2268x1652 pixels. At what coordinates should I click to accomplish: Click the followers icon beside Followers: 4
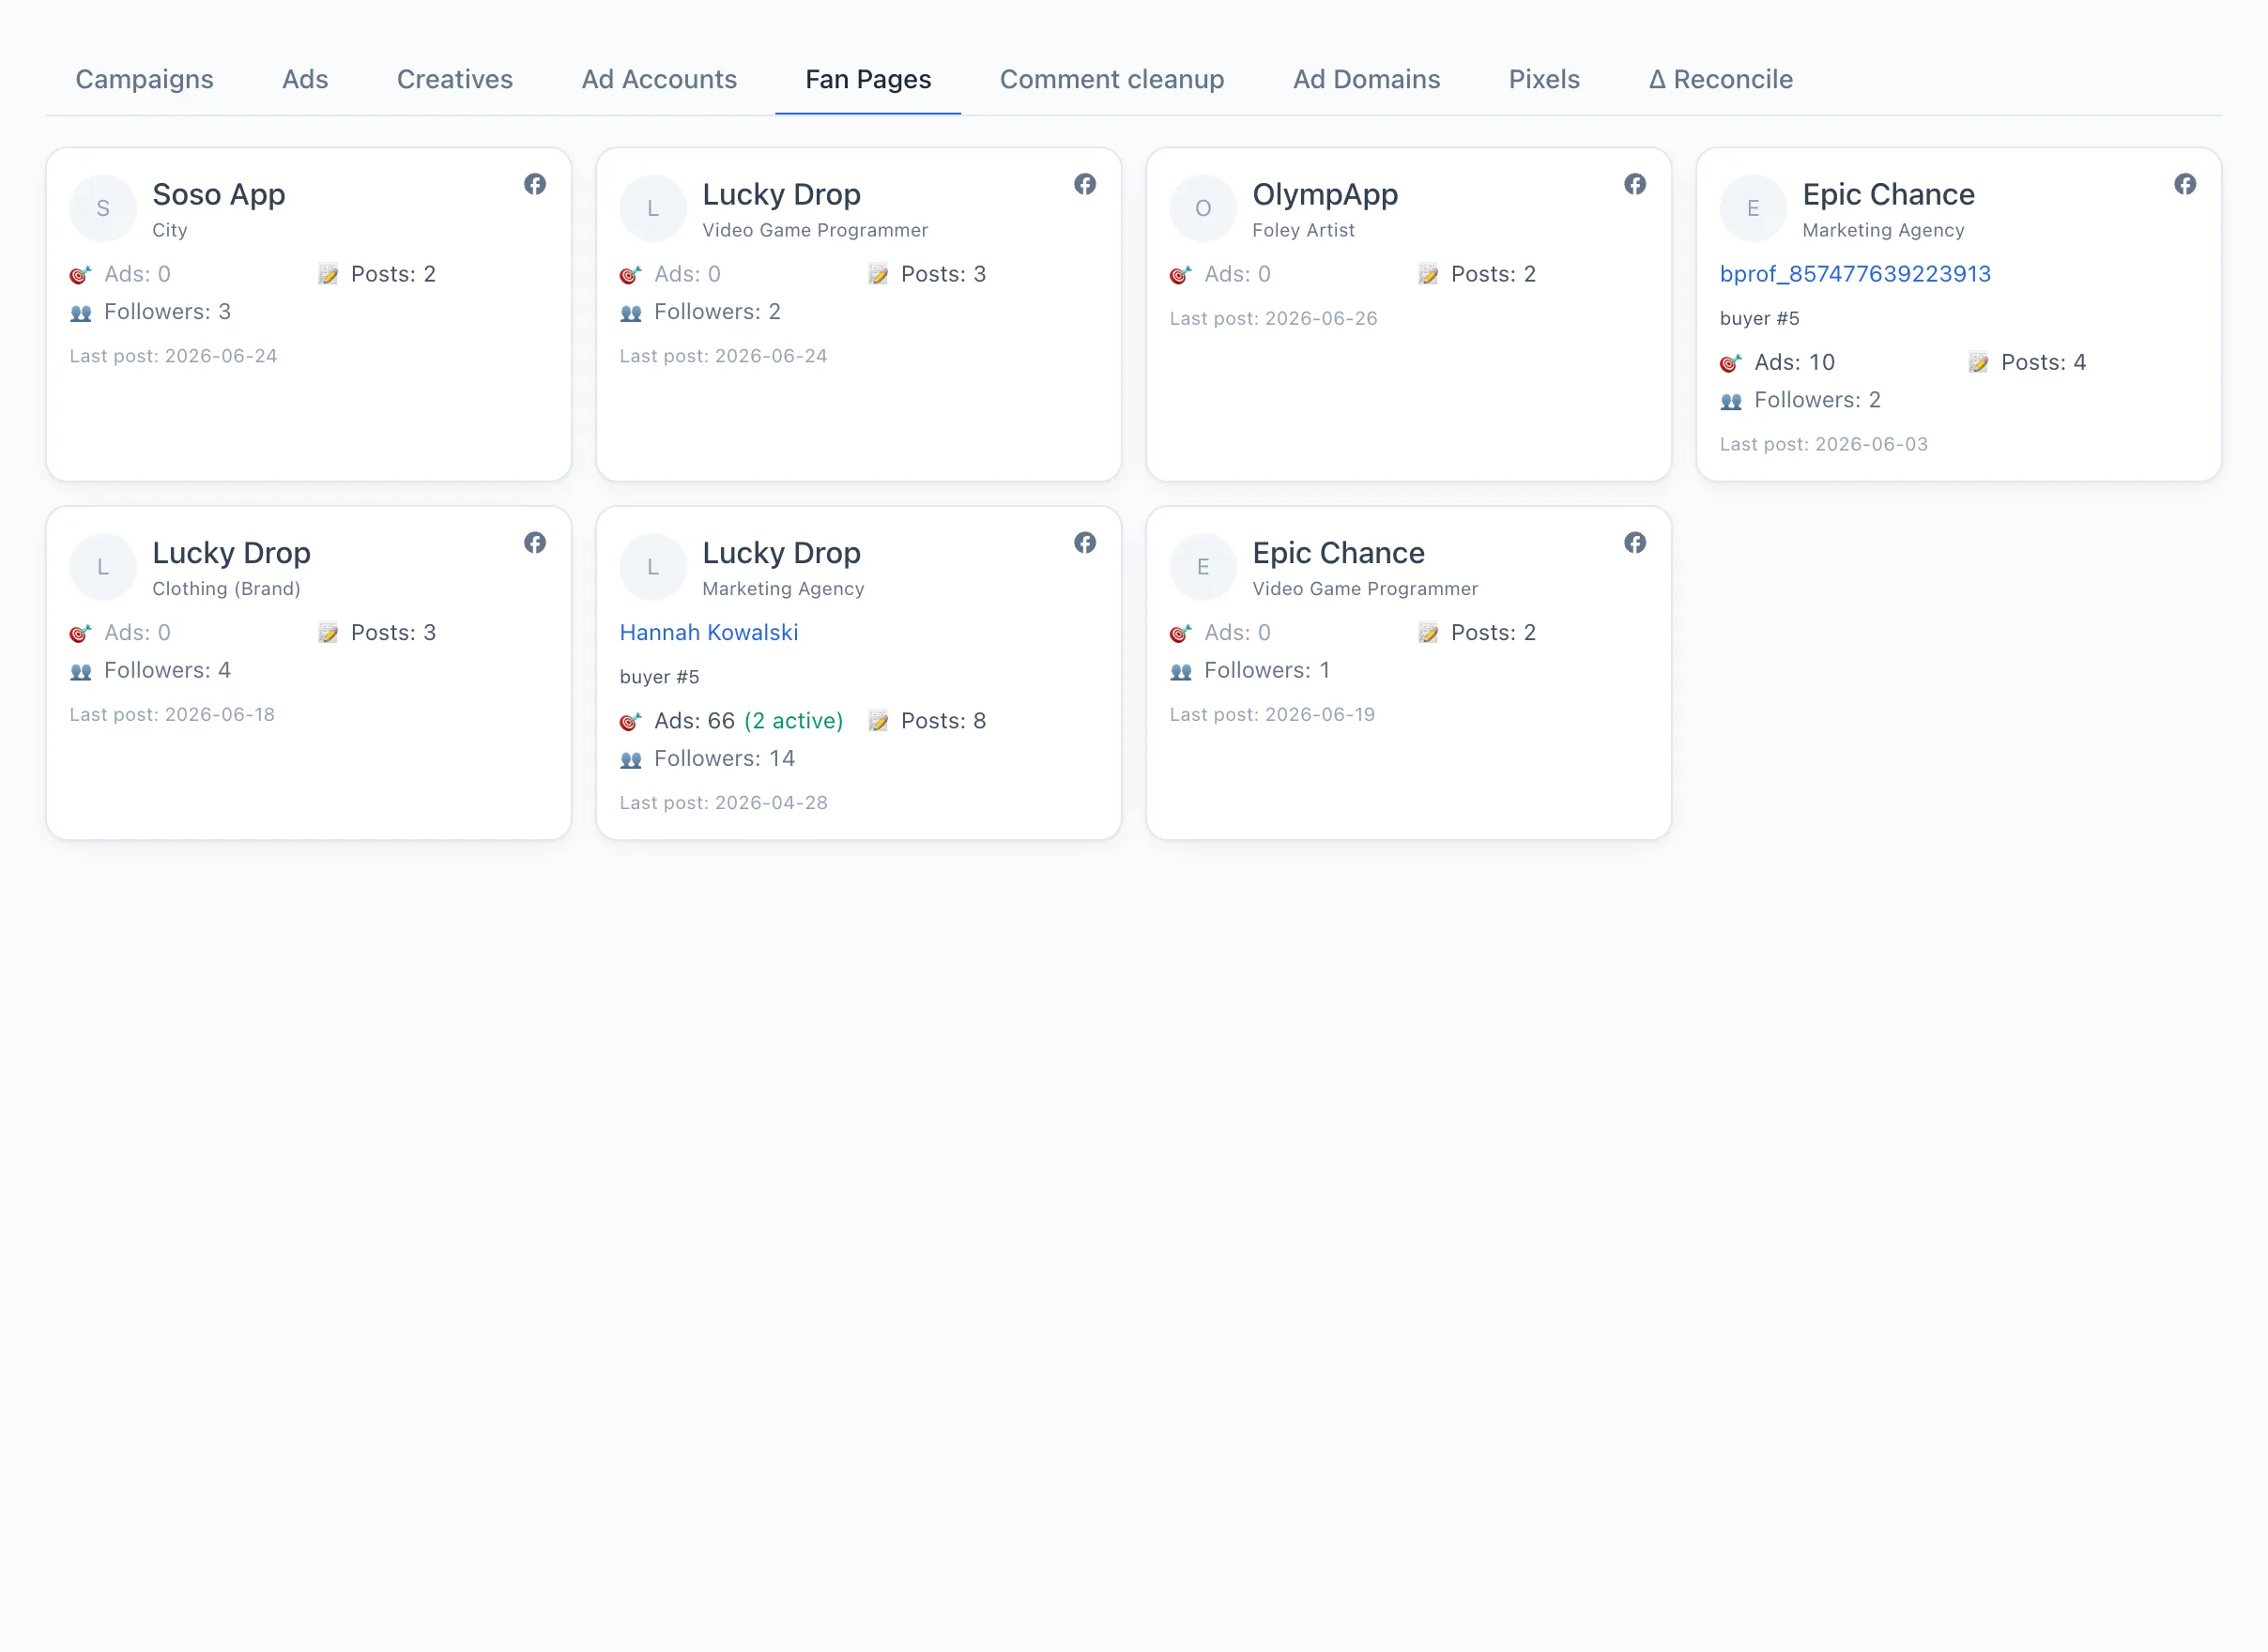[81, 672]
